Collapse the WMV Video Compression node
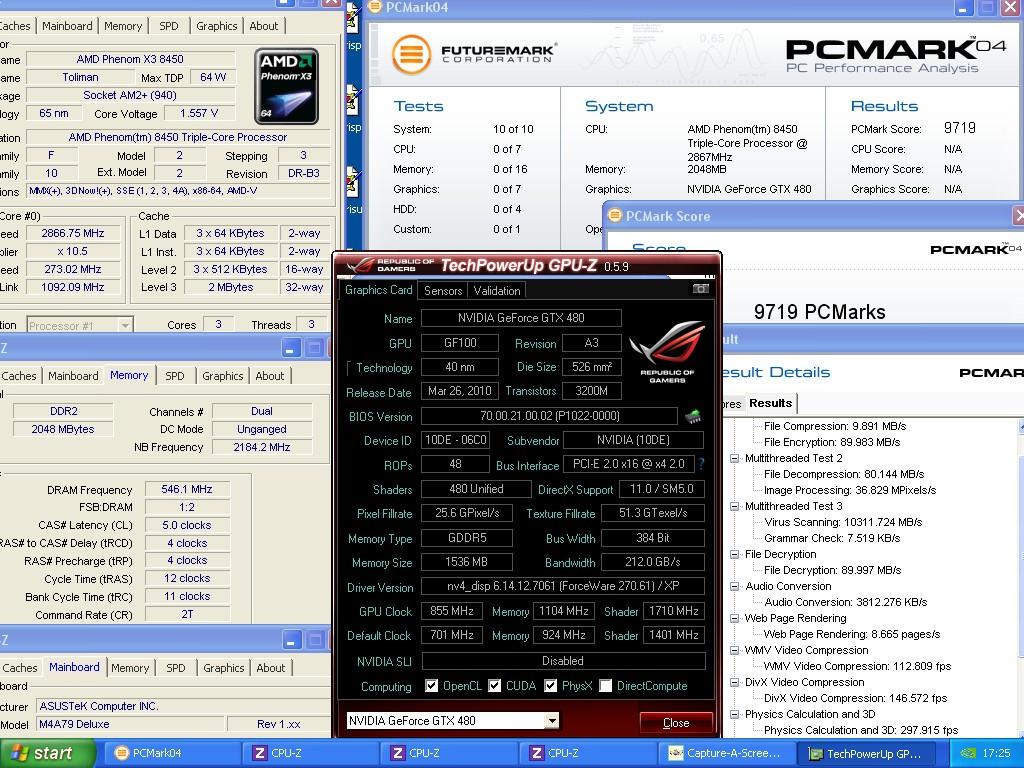1024x768 pixels. pyautogui.click(x=735, y=650)
